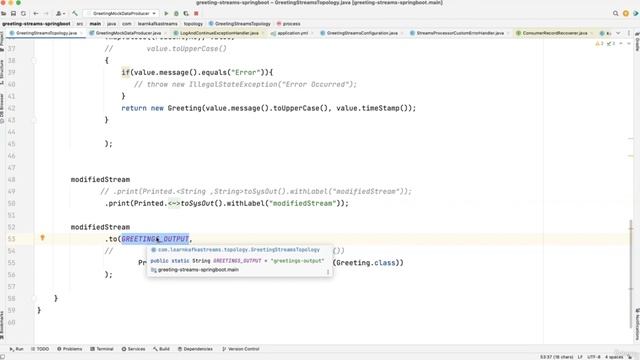Open the Version Control tool window
The image size is (640, 360).
point(241,349)
